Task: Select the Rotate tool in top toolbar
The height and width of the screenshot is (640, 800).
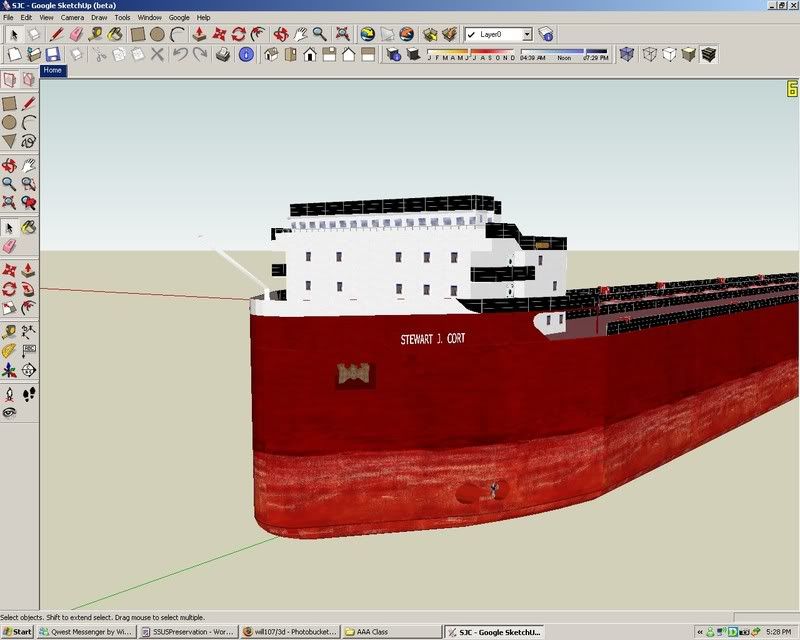Action: (239, 34)
